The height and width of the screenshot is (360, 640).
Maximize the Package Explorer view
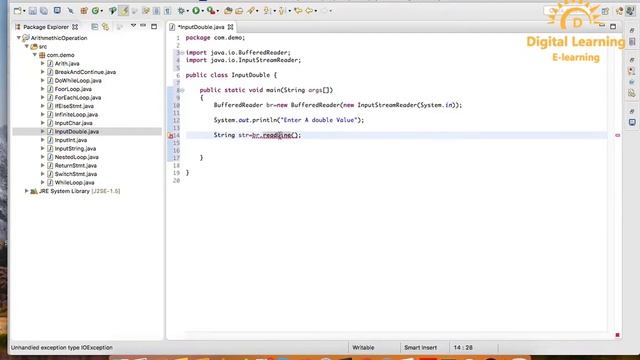coord(154,27)
